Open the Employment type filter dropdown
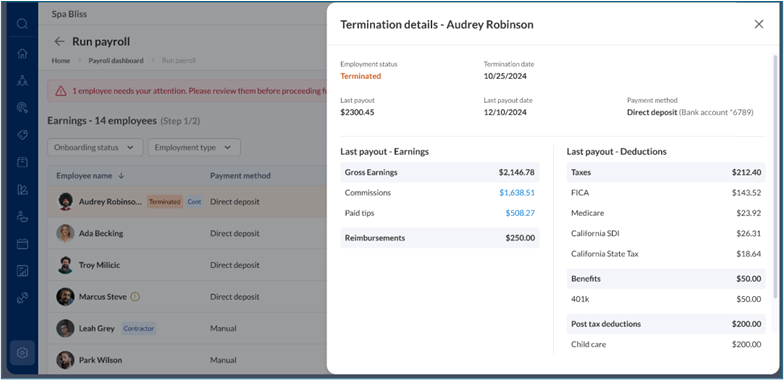This screenshot has height=380, width=784. point(194,148)
